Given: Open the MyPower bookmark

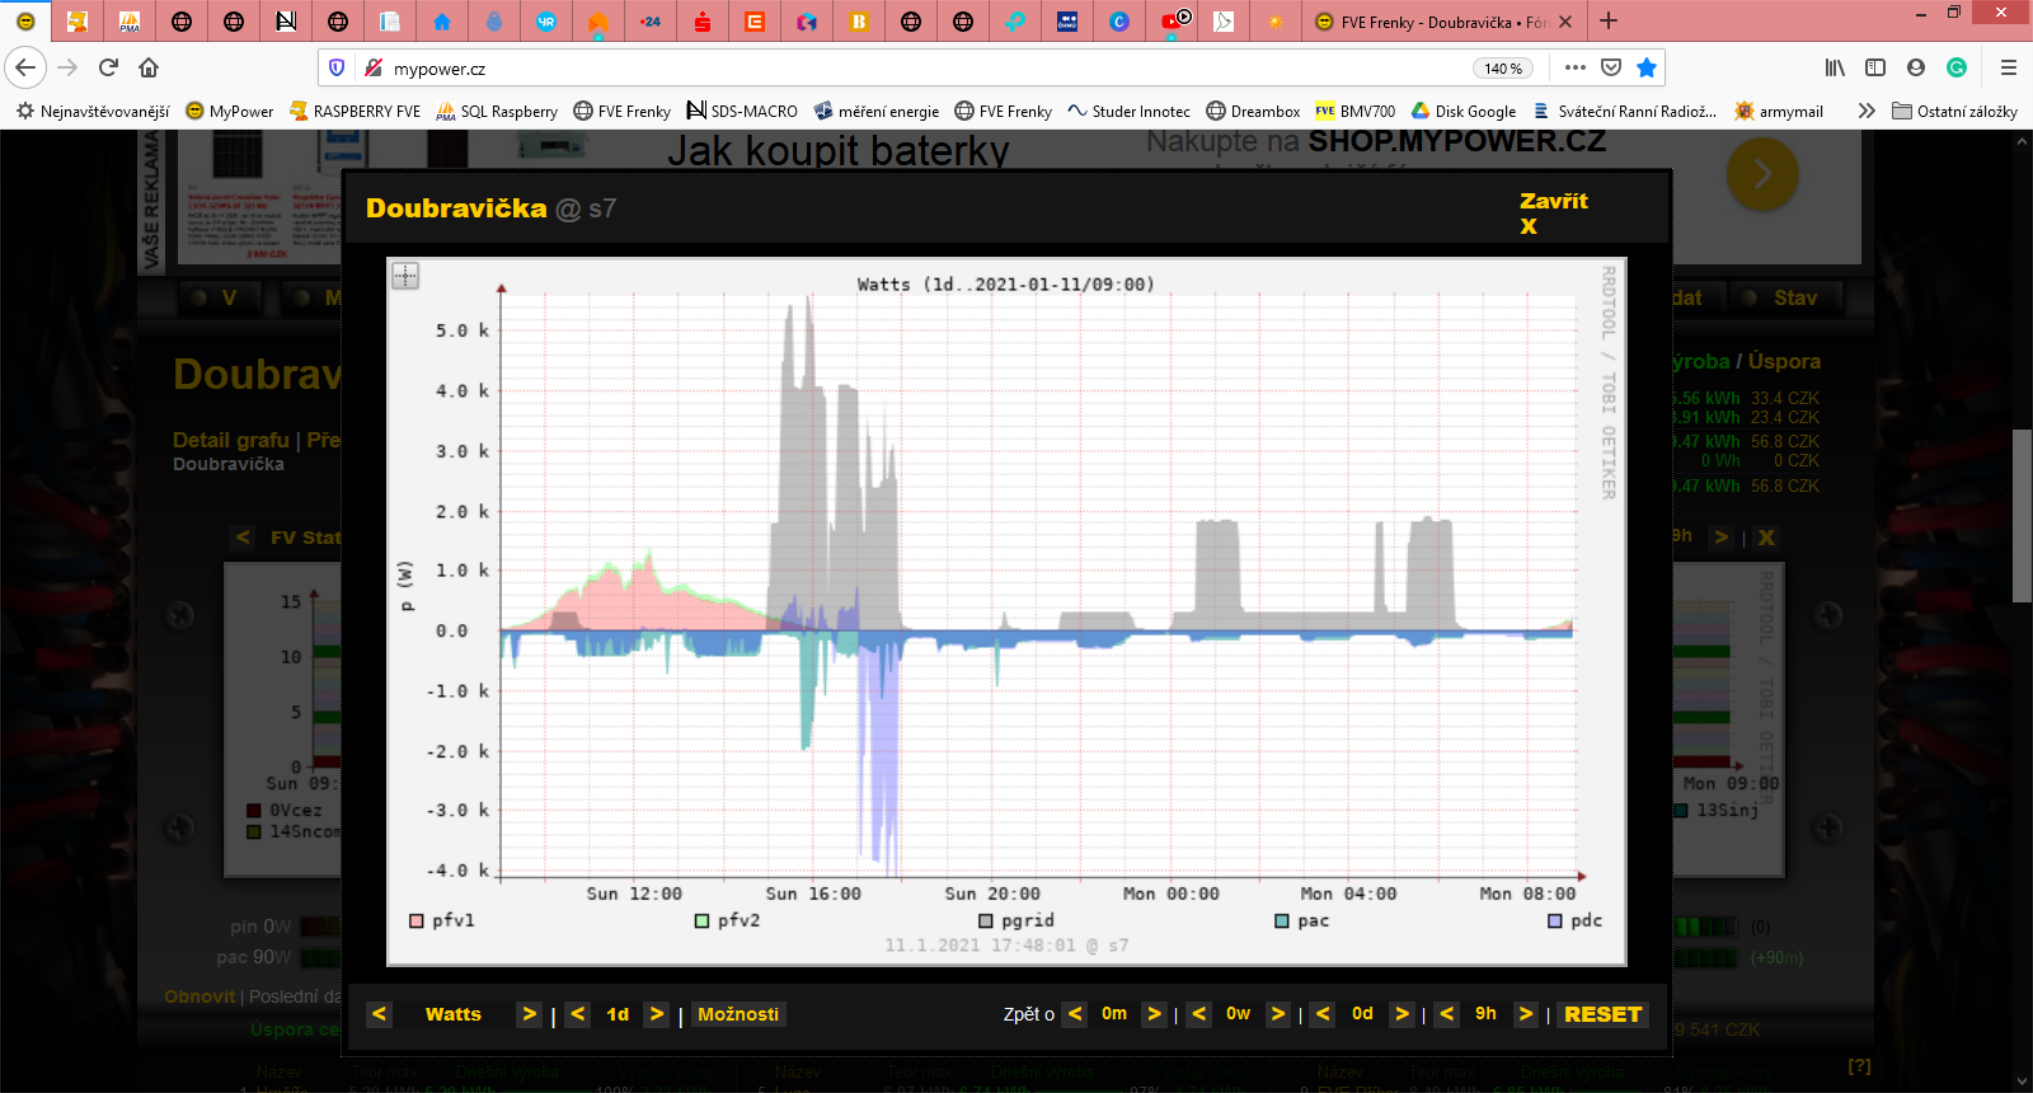Looking at the screenshot, I should [x=230, y=111].
